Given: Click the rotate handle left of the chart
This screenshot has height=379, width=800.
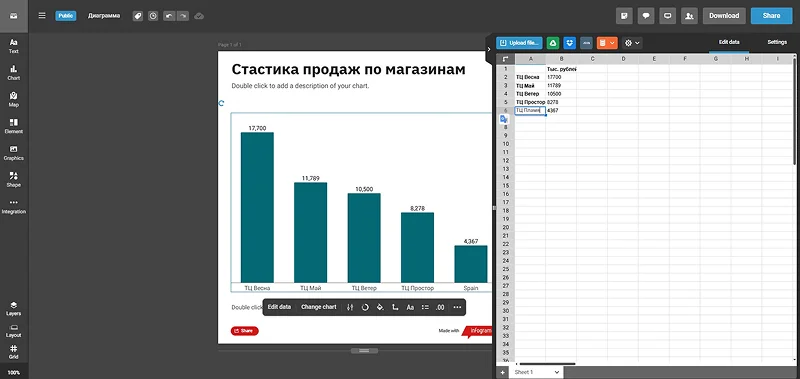Looking at the screenshot, I should 221,103.
